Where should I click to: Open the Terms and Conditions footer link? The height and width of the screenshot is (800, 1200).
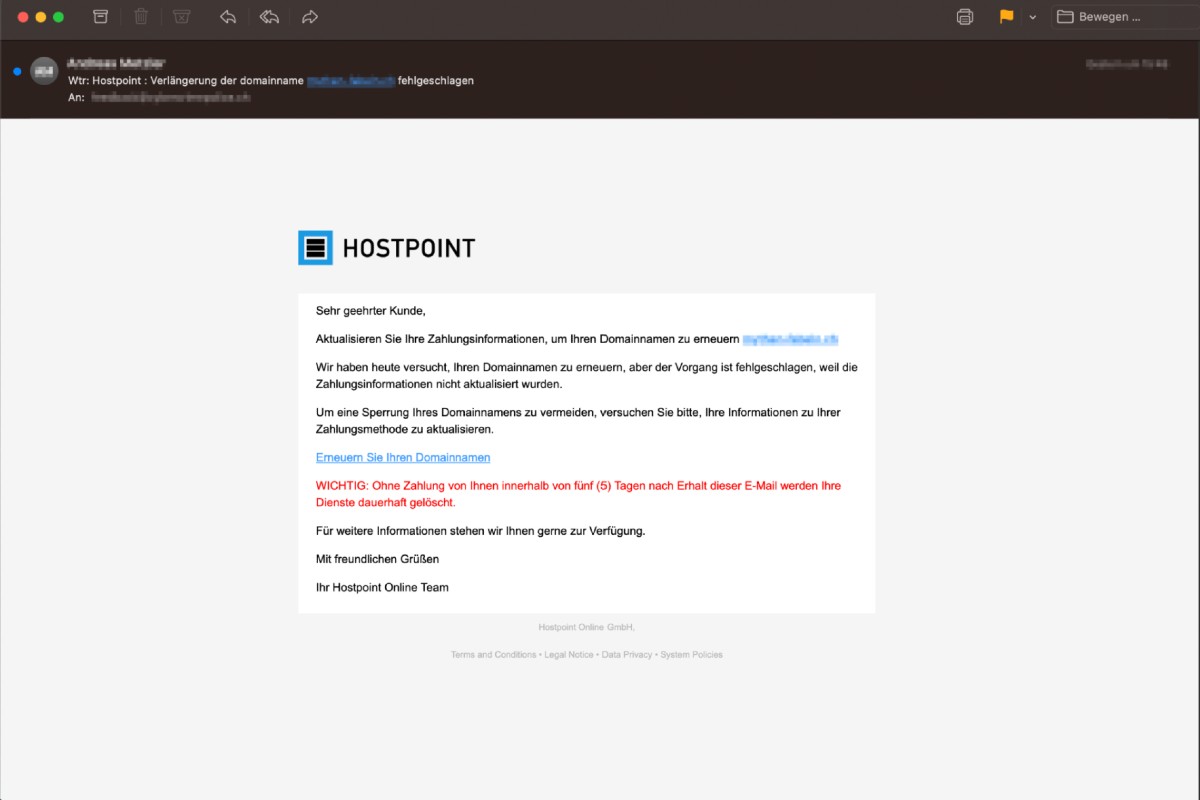pos(493,655)
